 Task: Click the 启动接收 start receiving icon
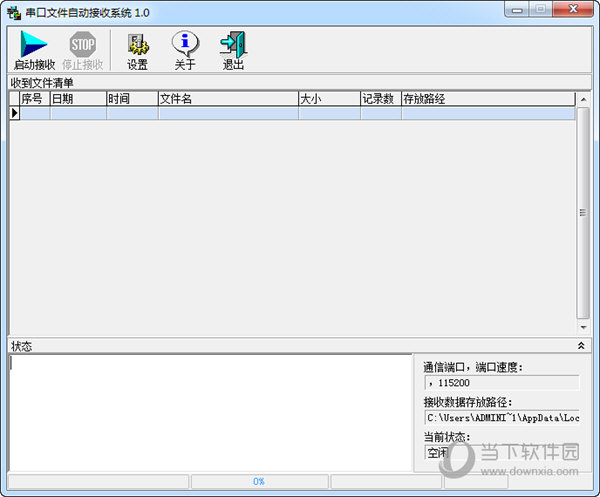34,45
